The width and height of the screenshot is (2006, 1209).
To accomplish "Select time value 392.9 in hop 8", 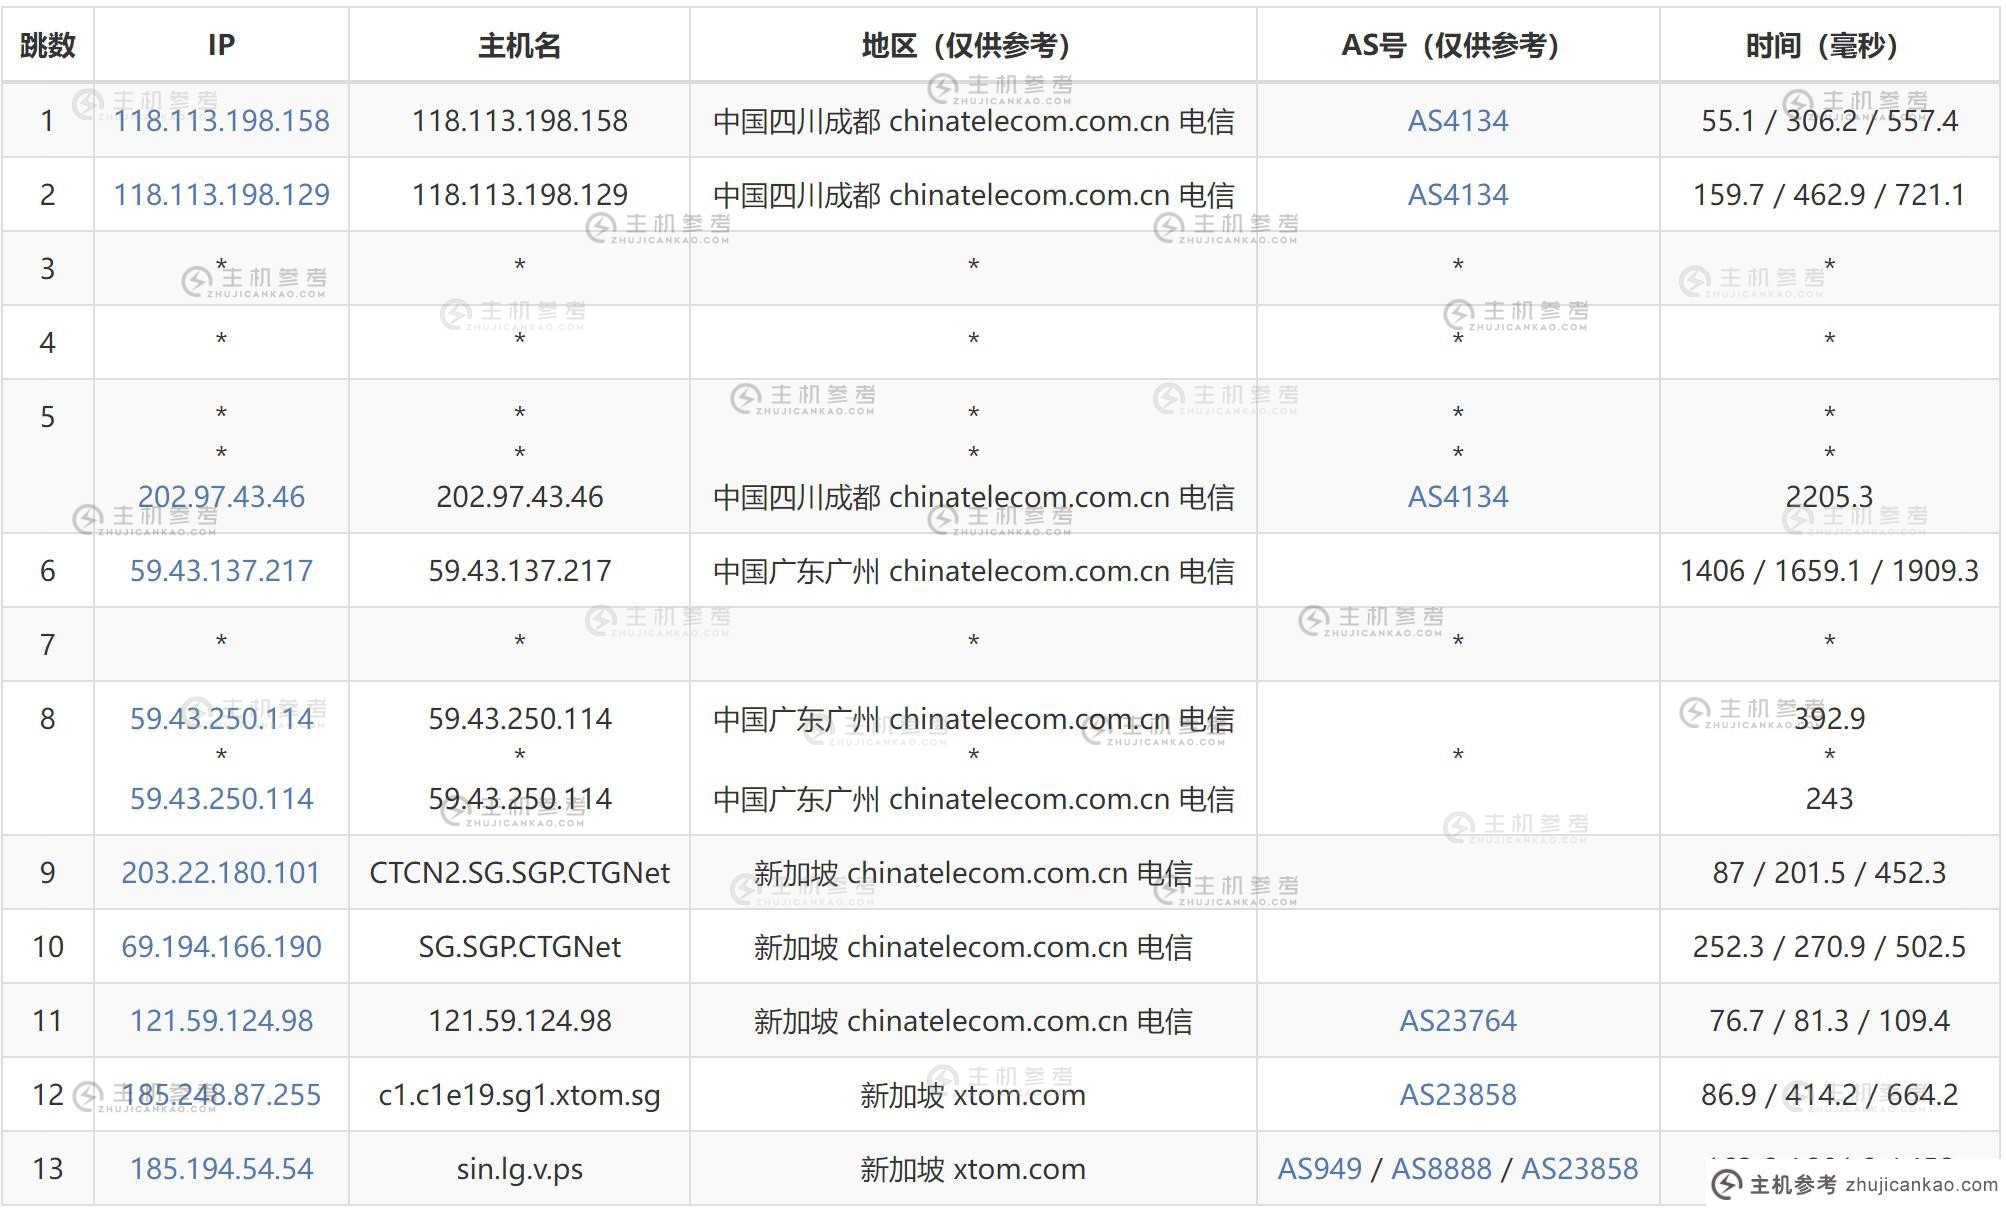I will [x=1829, y=719].
